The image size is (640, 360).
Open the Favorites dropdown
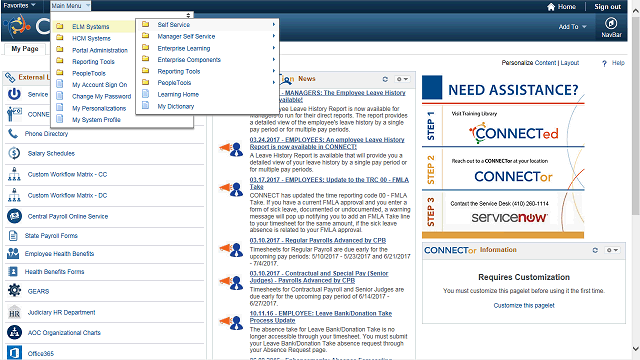19,5
